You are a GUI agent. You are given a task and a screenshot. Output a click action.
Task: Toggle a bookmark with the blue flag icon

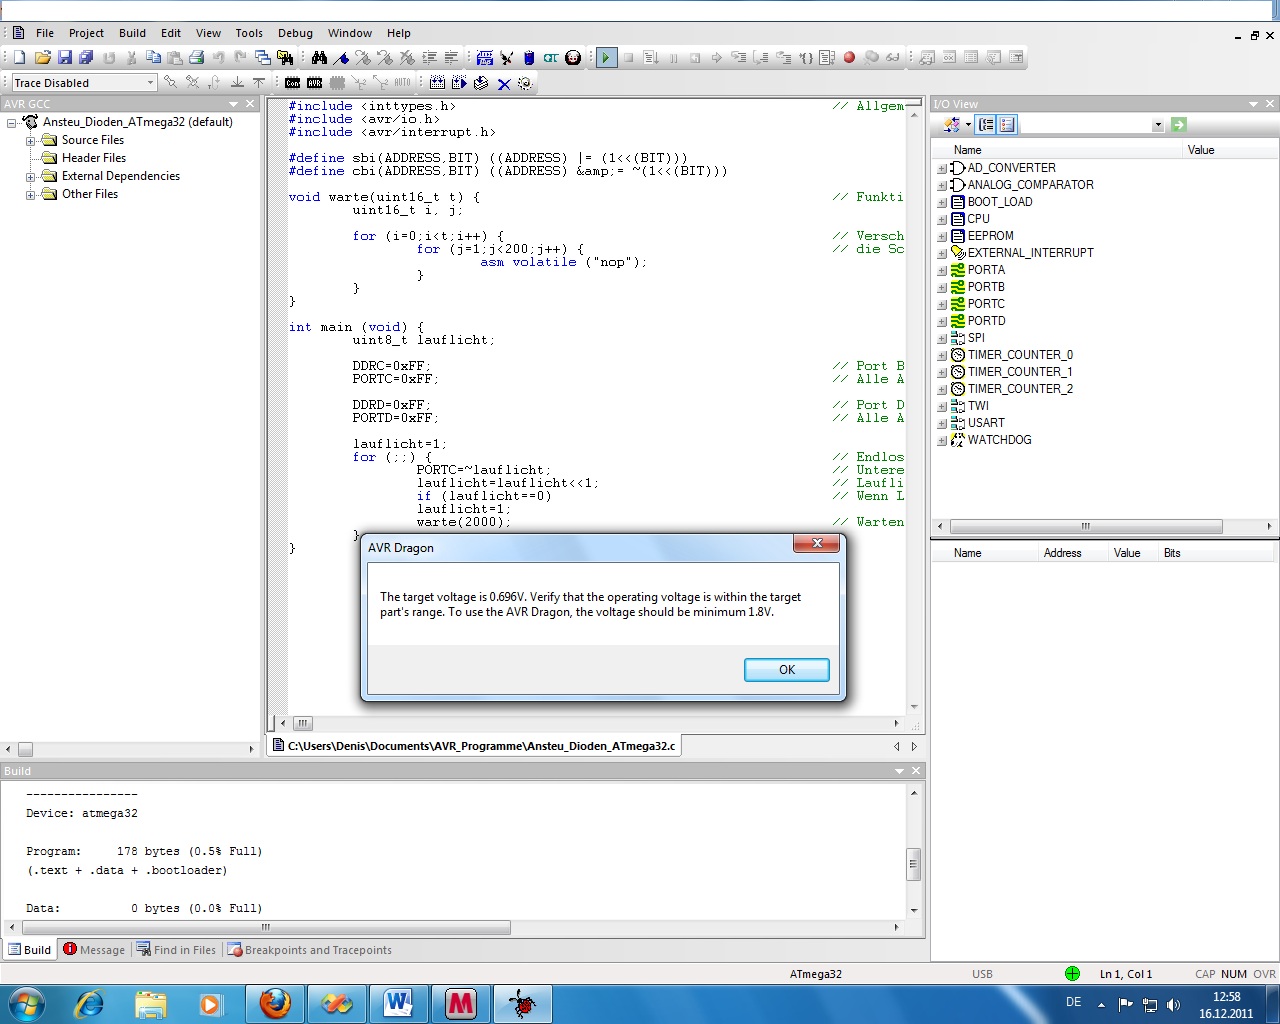coord(341,58)
